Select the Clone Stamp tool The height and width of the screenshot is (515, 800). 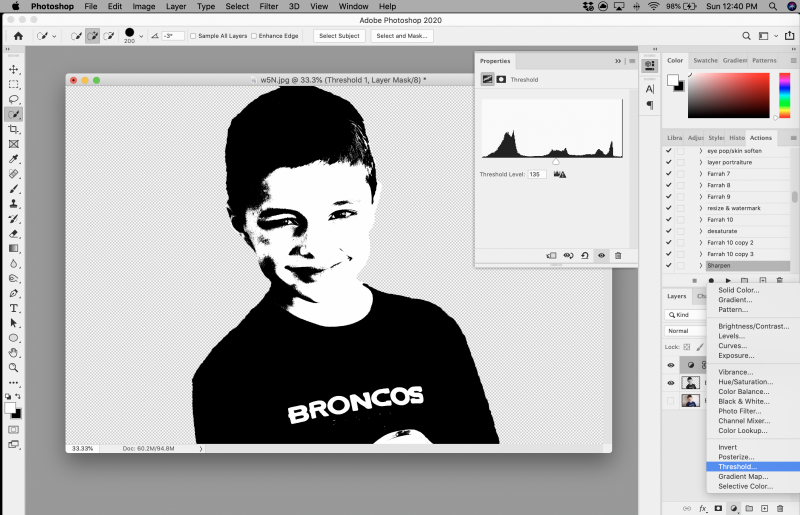click(x=14, y=204)
